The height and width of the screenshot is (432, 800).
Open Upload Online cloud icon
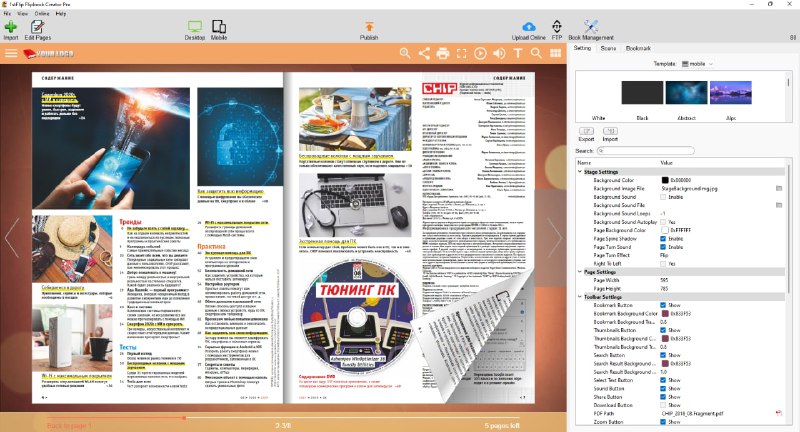529,30
